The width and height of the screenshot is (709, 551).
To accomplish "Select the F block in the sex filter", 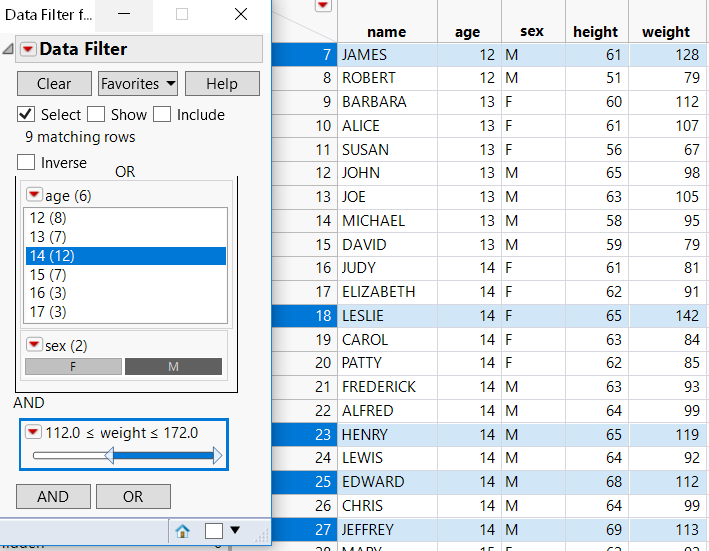I will [73, 367].
